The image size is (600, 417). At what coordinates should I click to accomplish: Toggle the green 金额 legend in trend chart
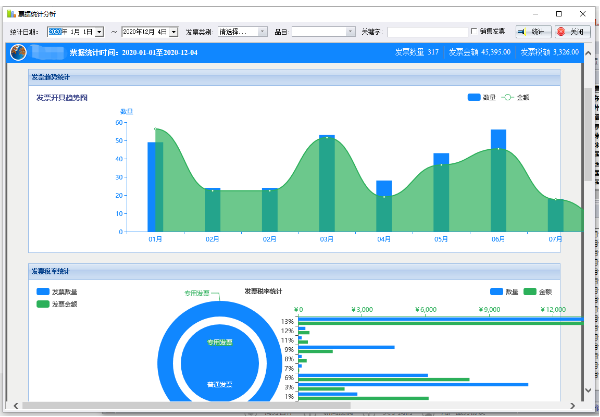click(x=508, y=98)
